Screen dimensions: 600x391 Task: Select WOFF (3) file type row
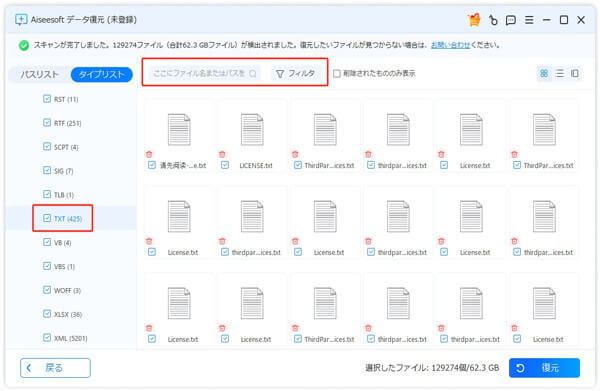click(x=71, y=290)
